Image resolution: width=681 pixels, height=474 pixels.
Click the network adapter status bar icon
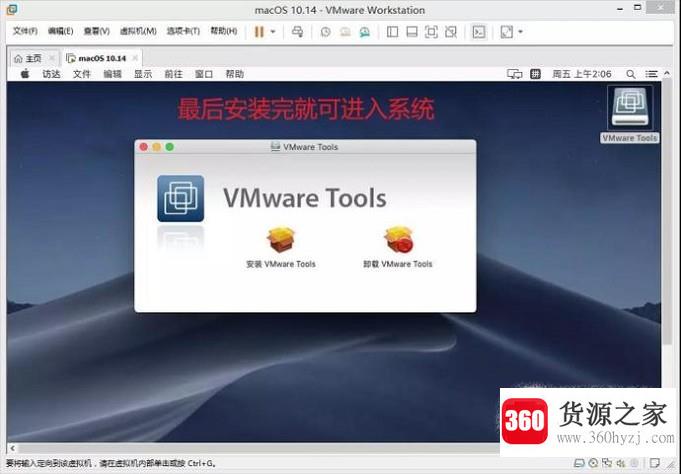[x=607, y=463]
